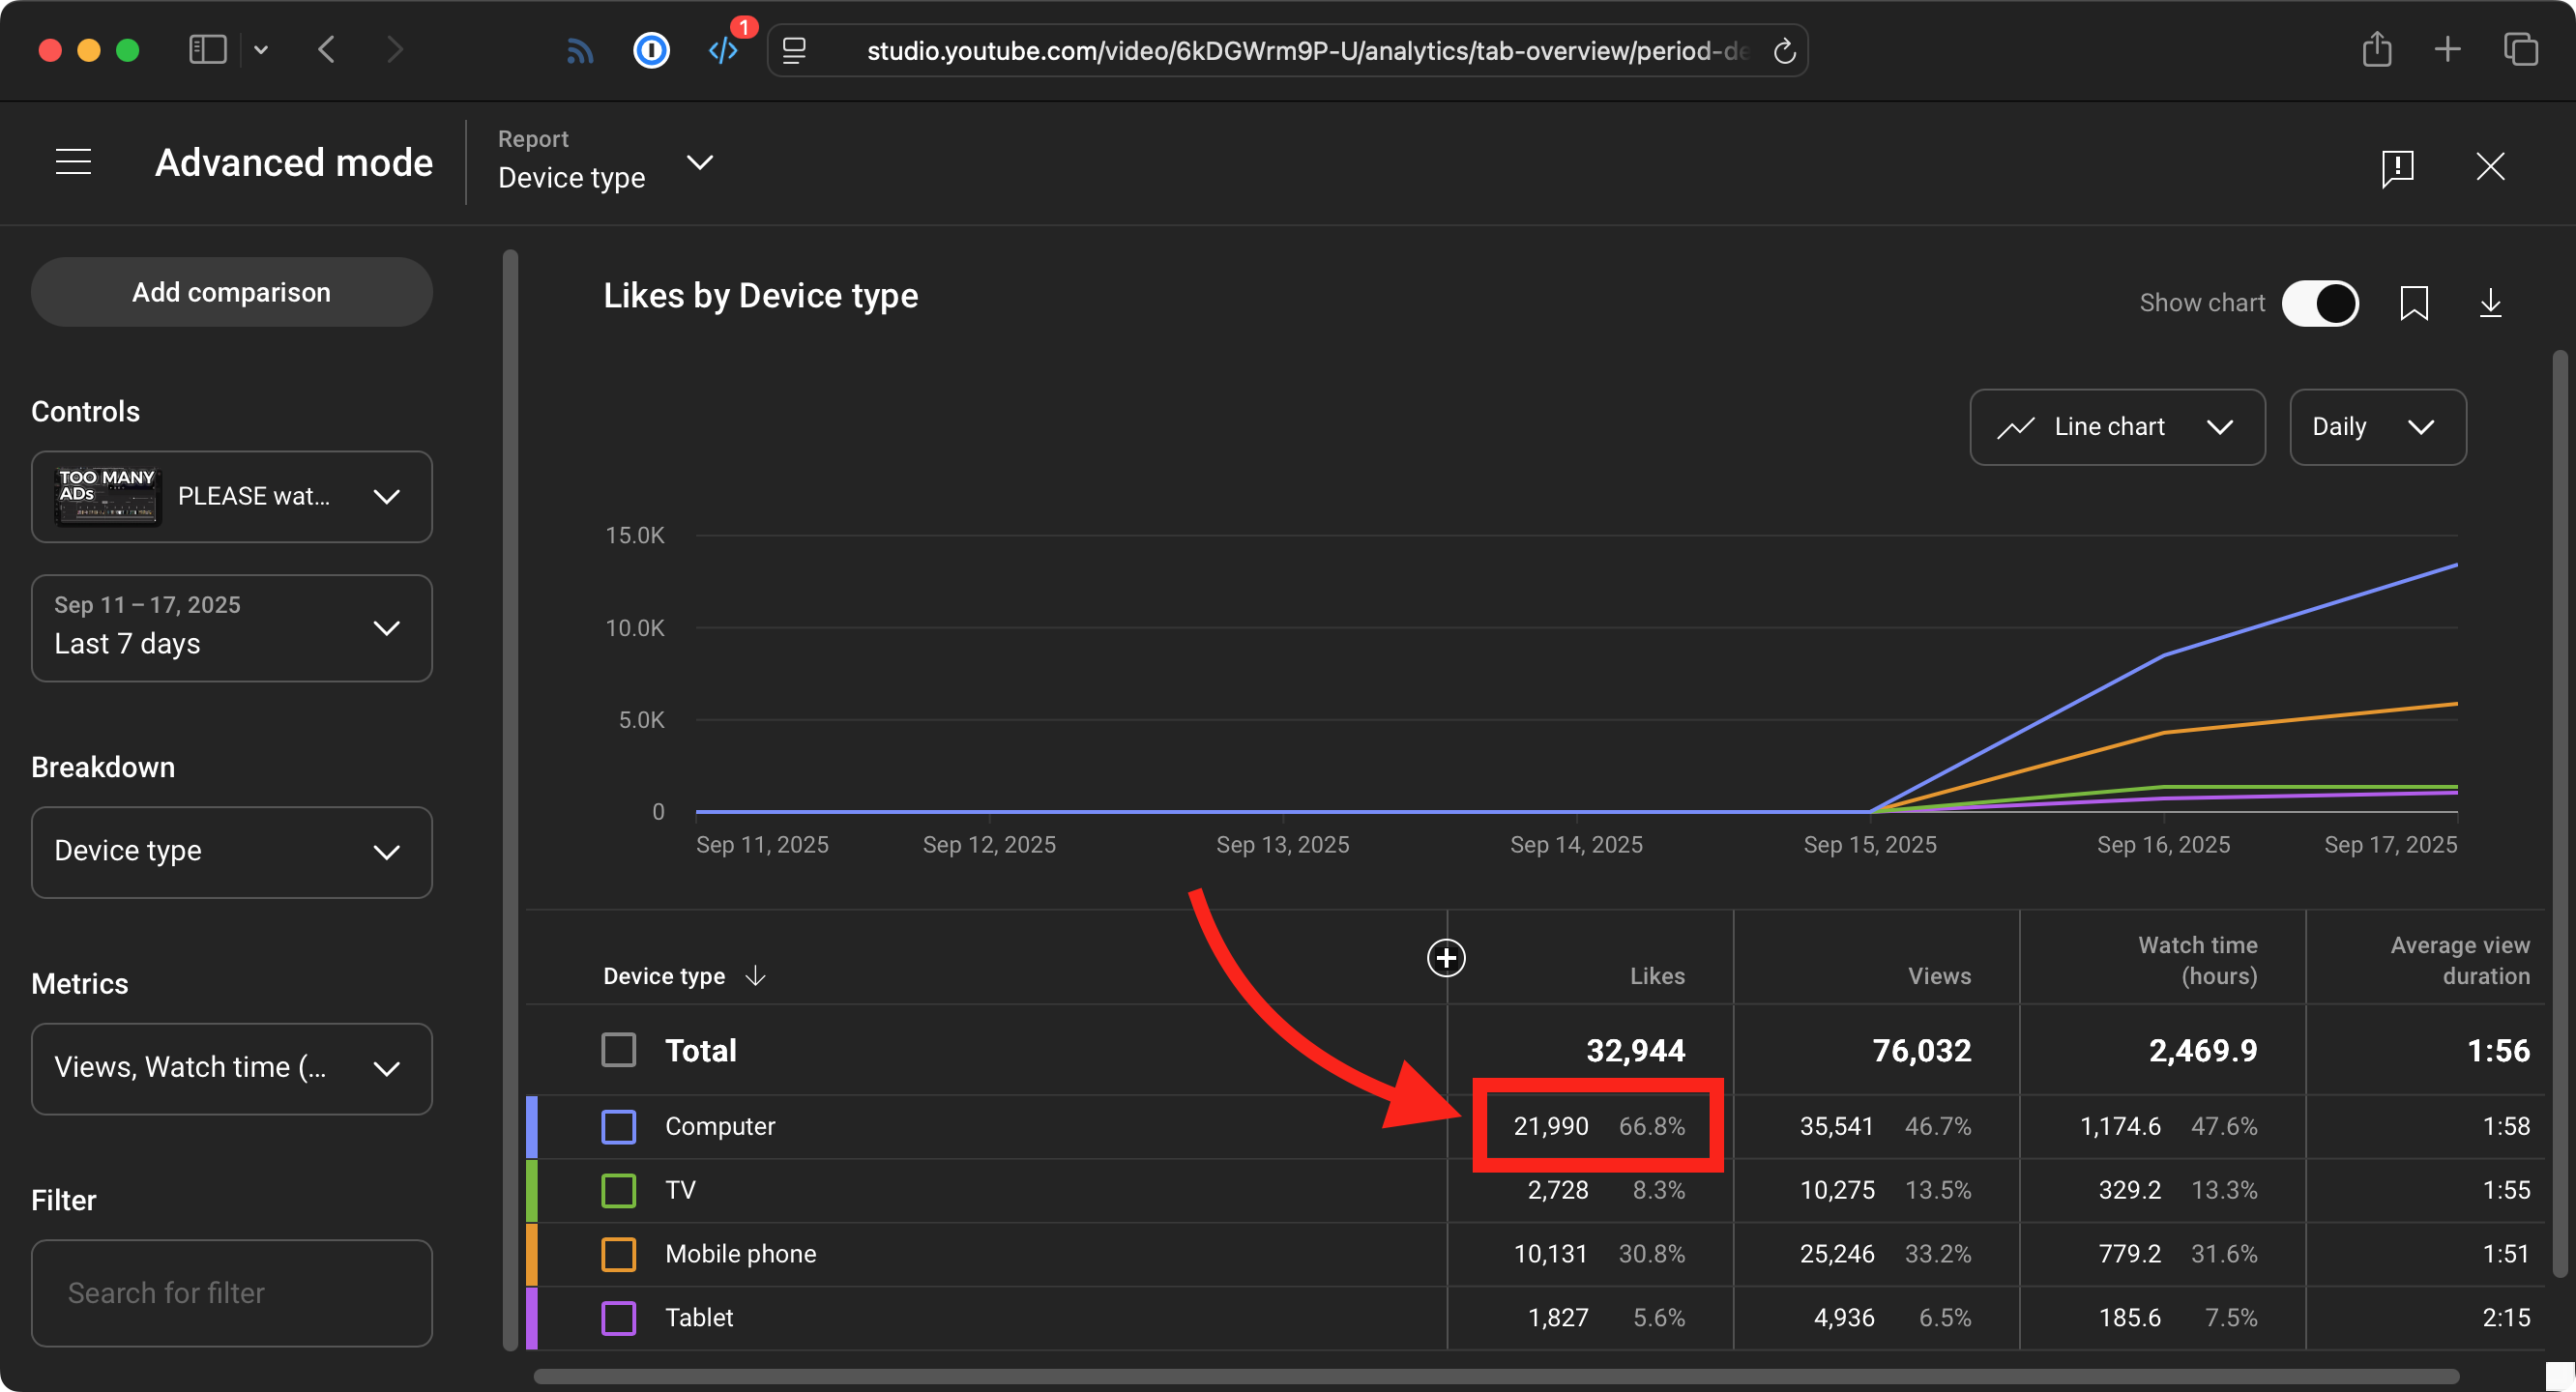Screen dimensions: 2576x1392
Task: Click the Device type column header
Action: click(x=664, y=976)
